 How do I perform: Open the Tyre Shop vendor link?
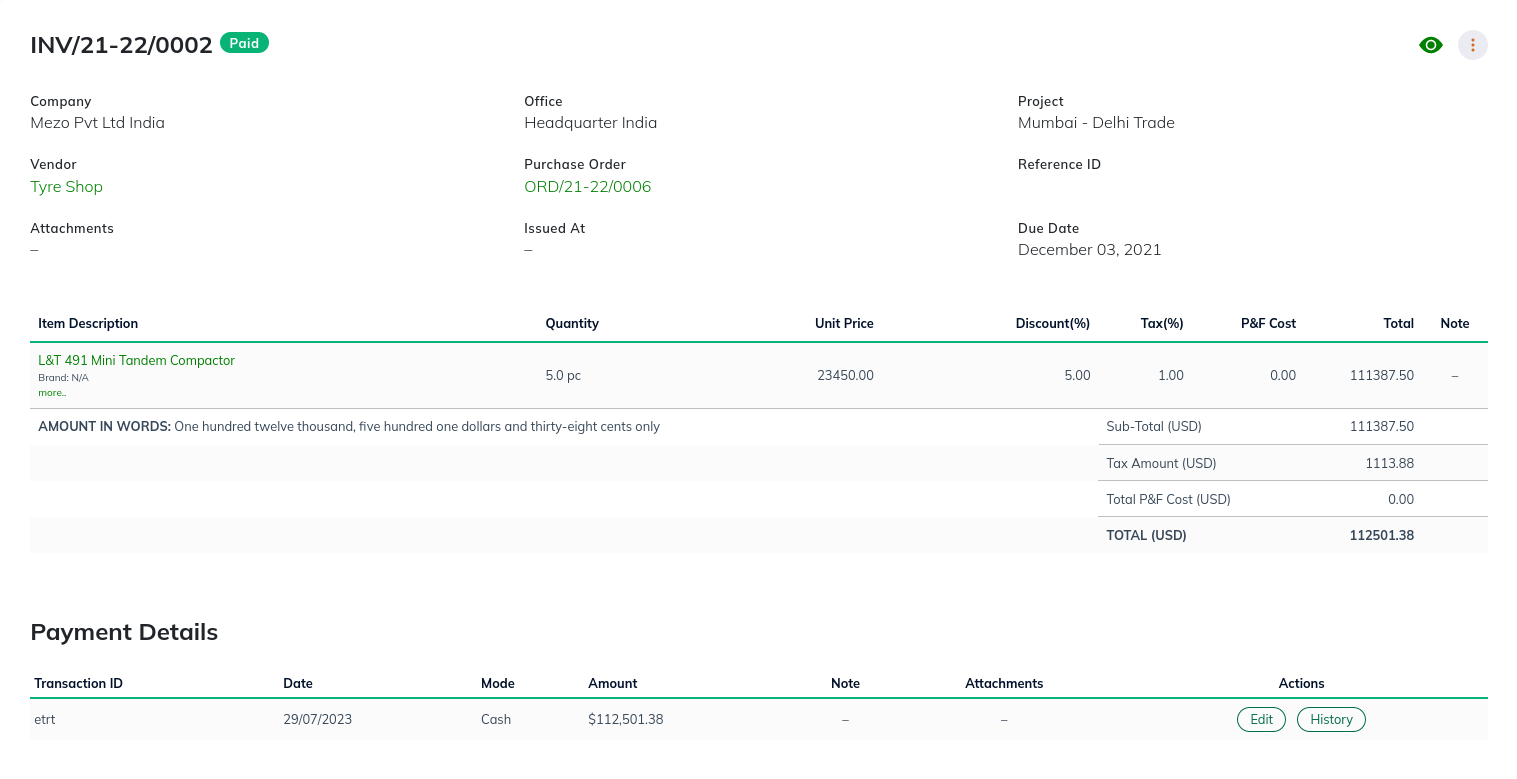point(66,187)
